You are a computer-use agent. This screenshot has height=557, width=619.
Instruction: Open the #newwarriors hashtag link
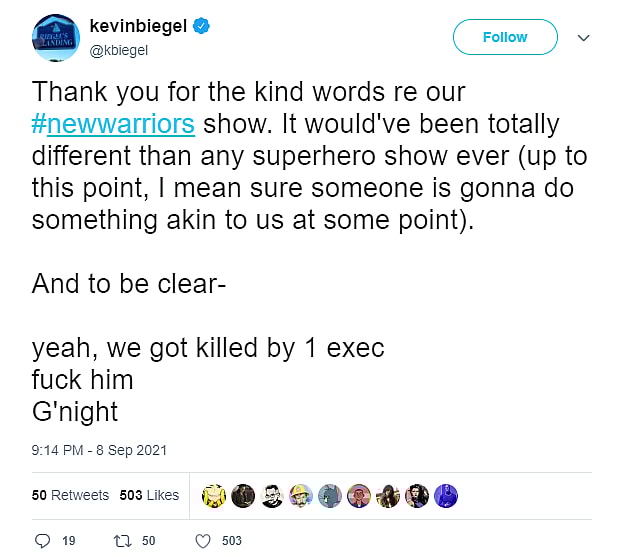(113, 124)
